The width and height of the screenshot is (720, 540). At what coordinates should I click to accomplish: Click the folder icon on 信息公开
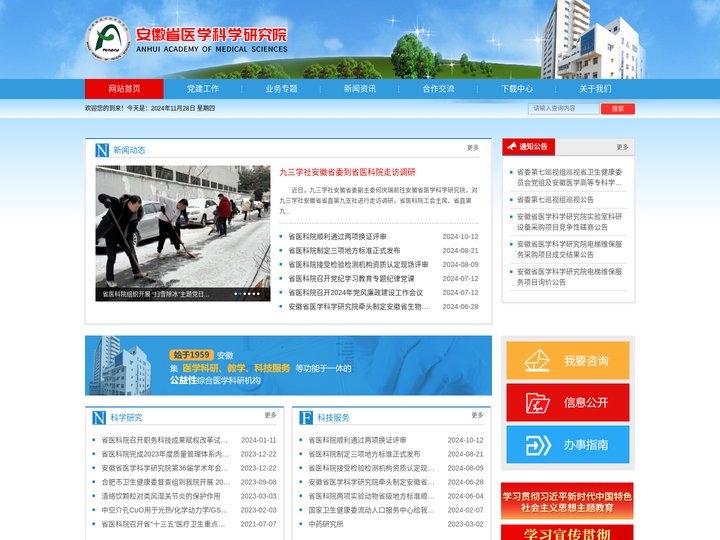point(538,403)
